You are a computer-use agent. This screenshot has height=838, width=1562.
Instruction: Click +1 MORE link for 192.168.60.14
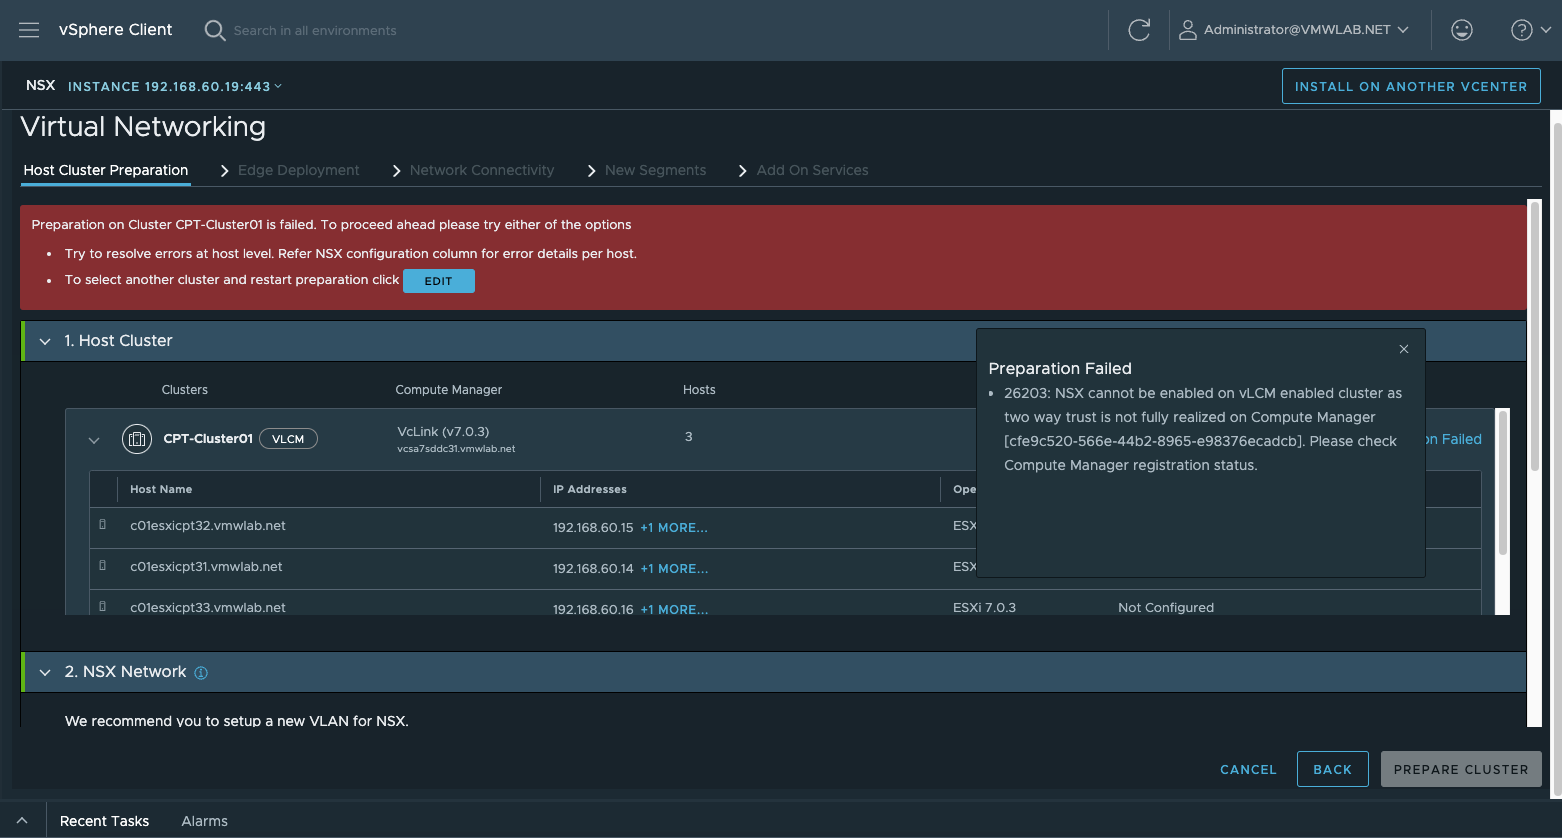click(x=674, y=569)
